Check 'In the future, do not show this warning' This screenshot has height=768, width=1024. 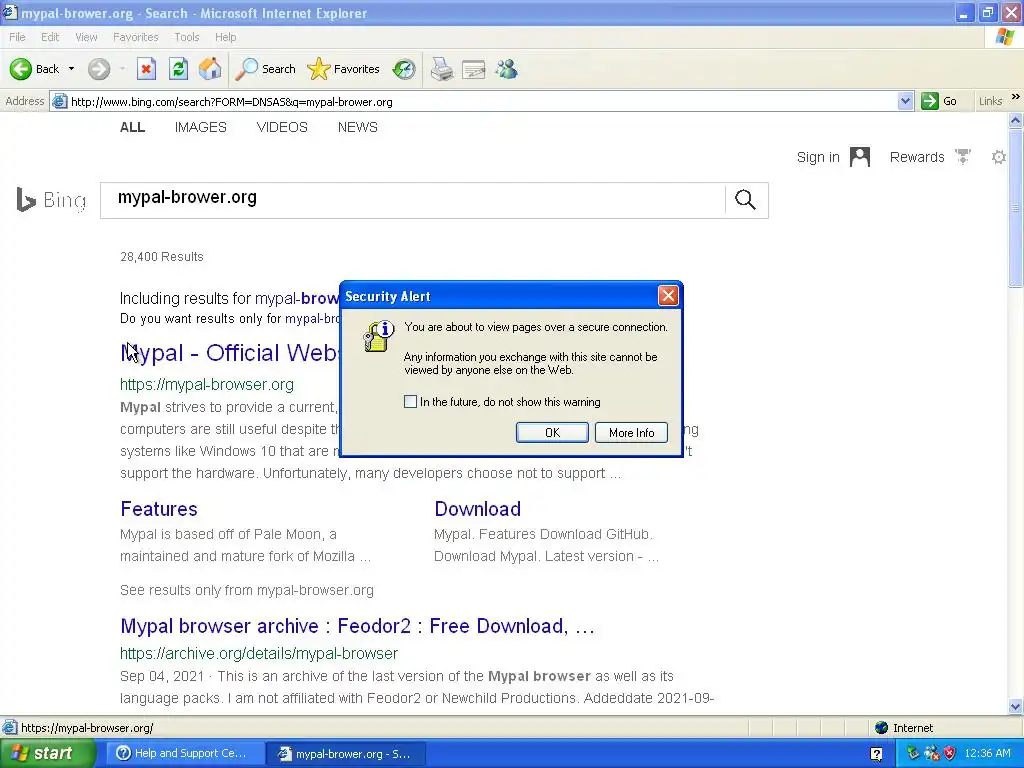tap(410, 402)
